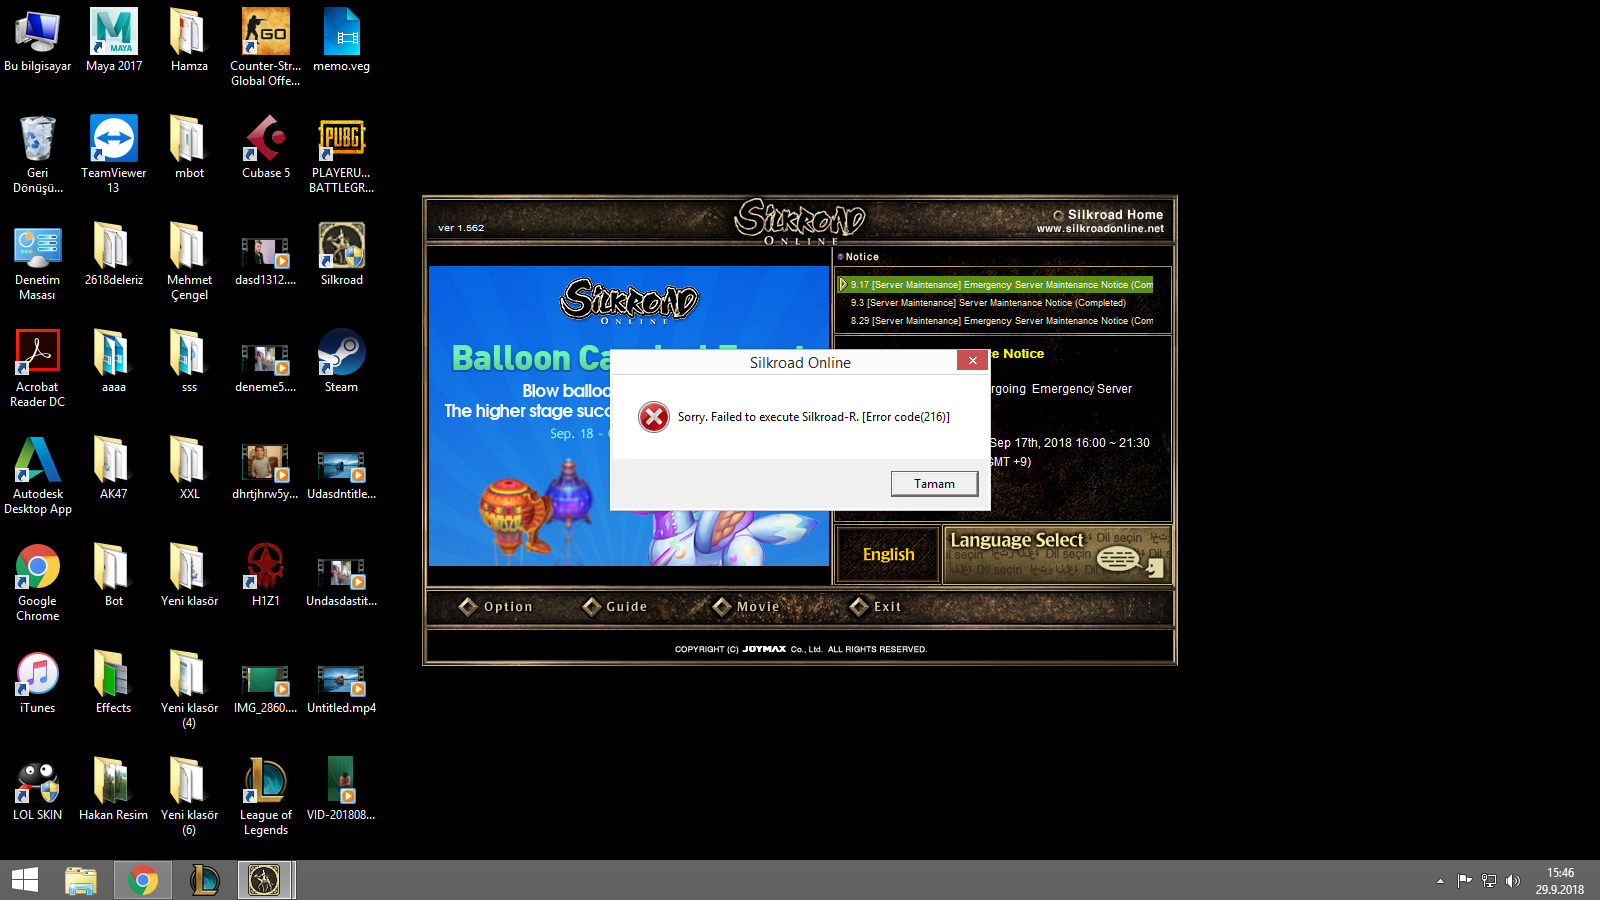Launch Autodesk Desktop App shortcut
The image size is (1600, 900).
[38, 475]
